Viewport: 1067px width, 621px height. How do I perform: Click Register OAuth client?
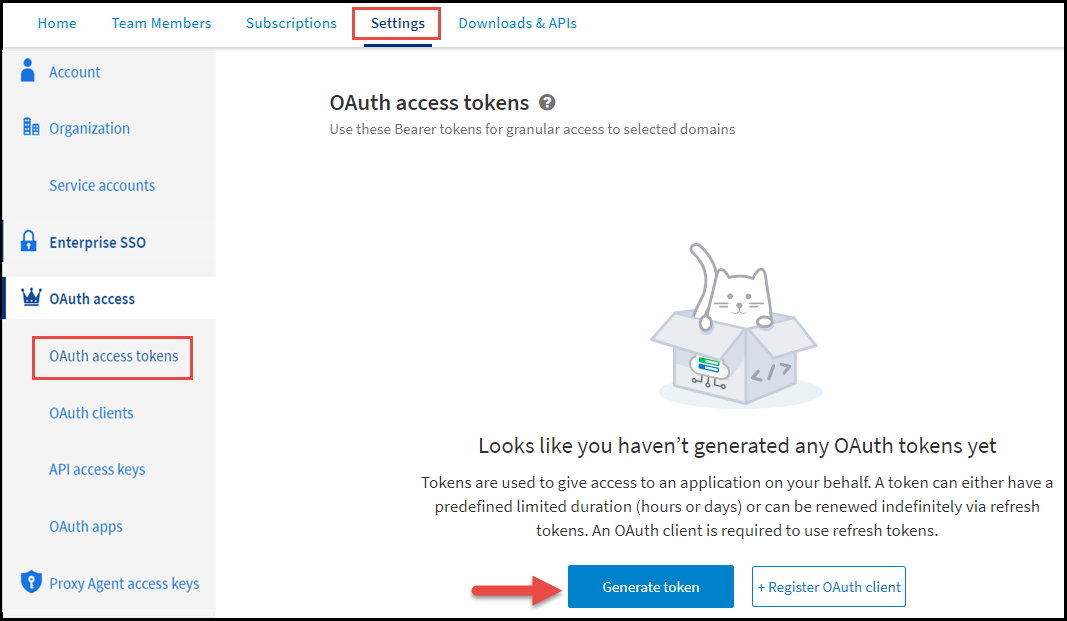click(x=828, y=586)
